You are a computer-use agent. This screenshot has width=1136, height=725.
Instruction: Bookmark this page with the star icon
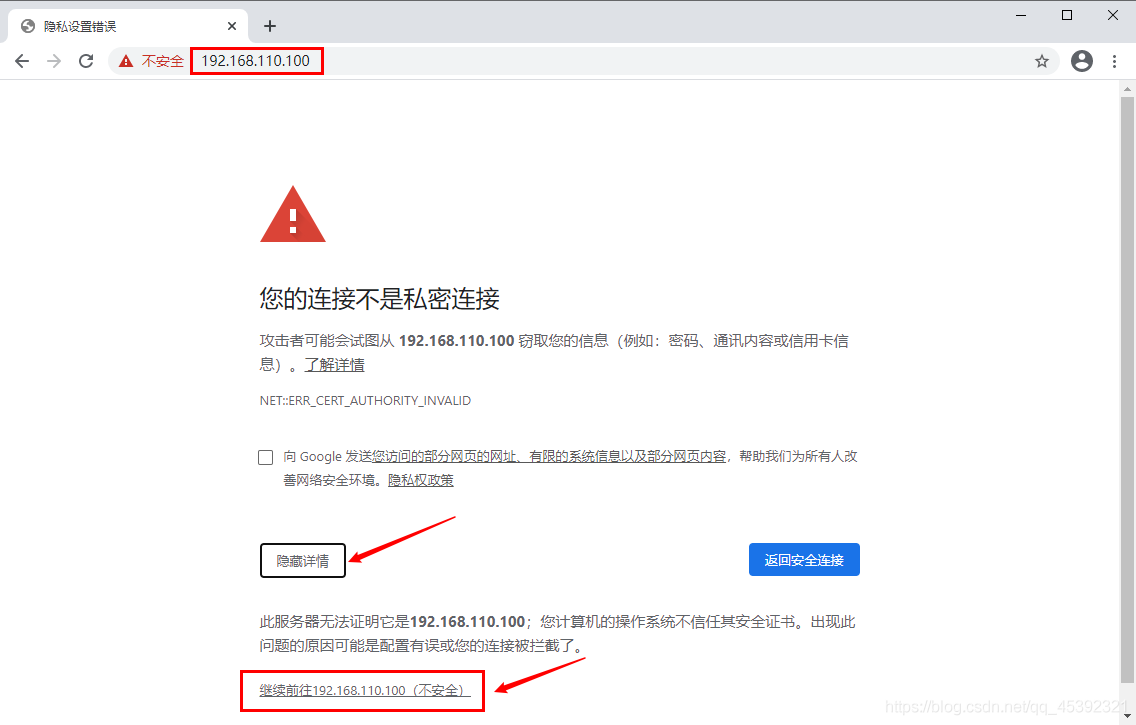[x=1042, y=61]
